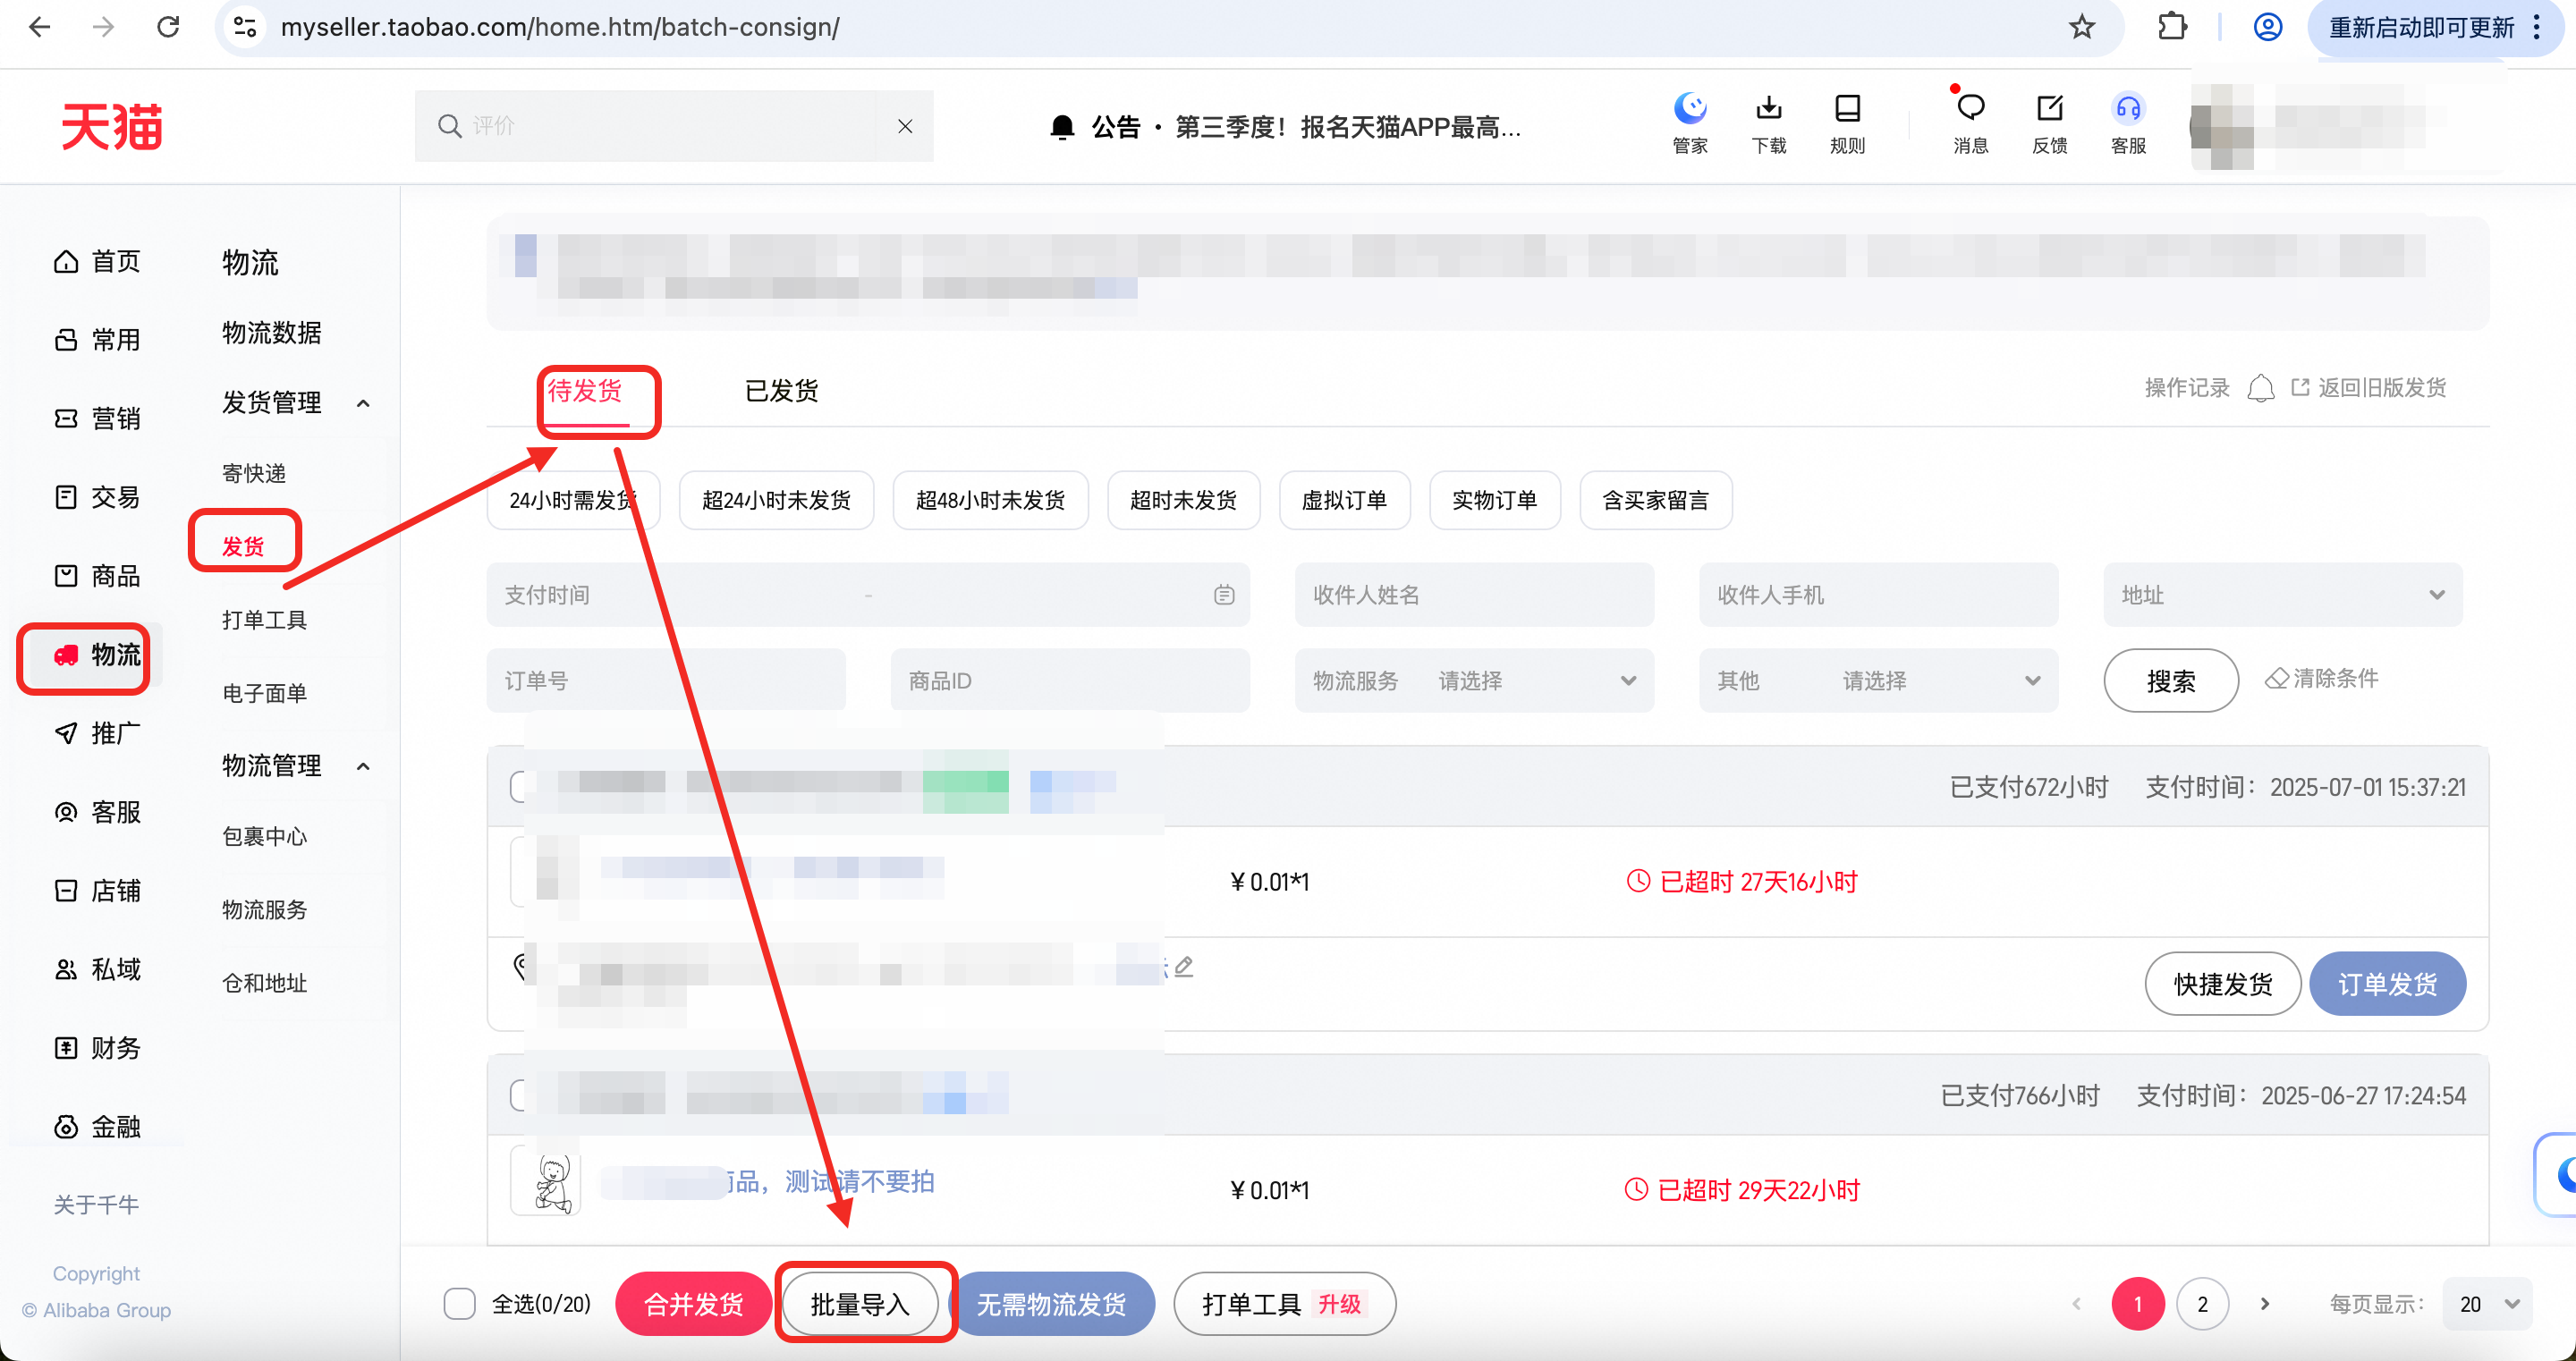Bookmark this page with the star icon
This screenshot has width=2576, height=1361.
coord(2082,27)
